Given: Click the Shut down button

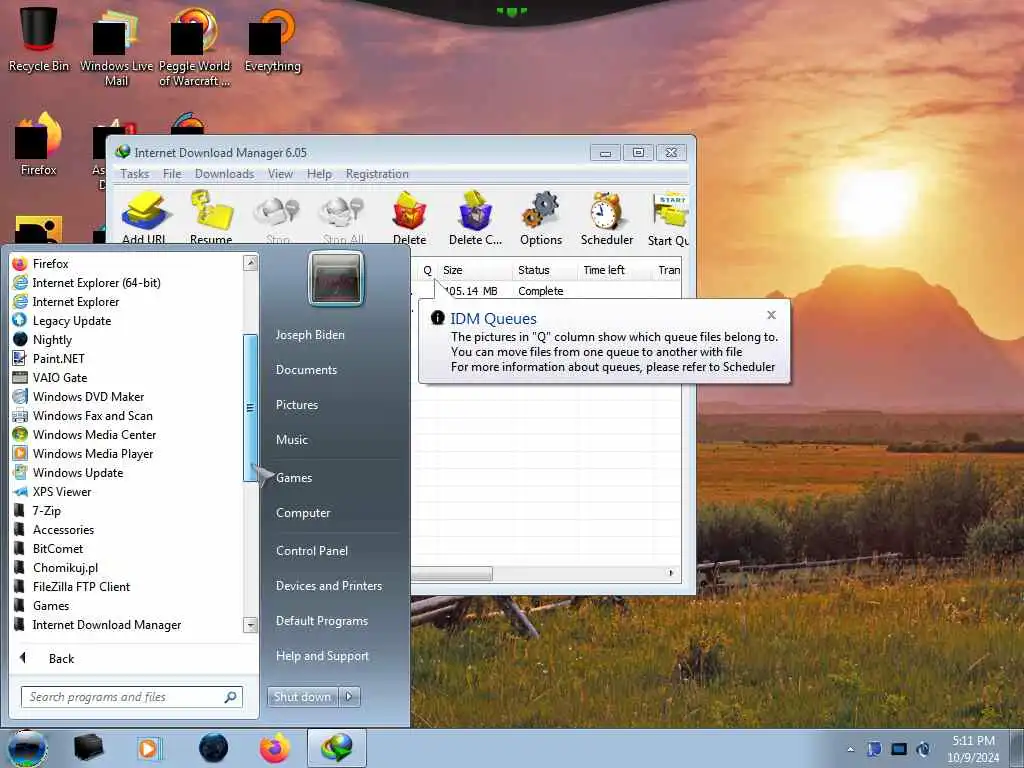Looking at the screenshot, I should tap(302, 697).
